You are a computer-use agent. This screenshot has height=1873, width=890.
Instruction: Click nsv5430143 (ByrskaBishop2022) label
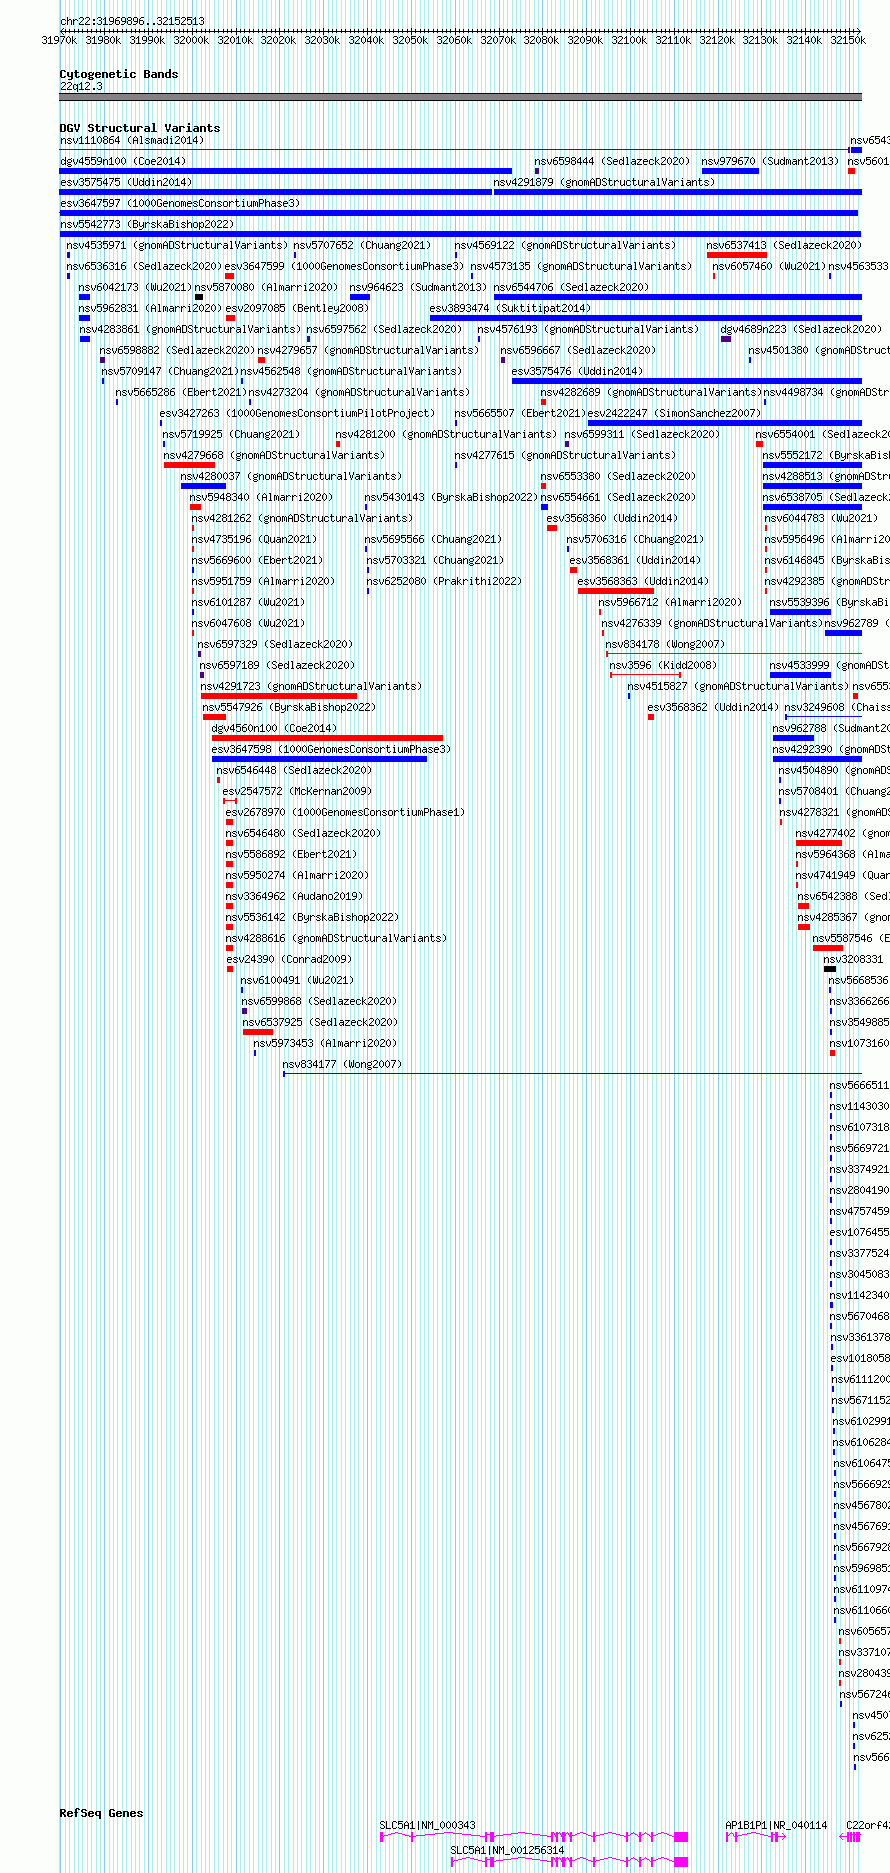pyautogui.click(x=451, y=497)
